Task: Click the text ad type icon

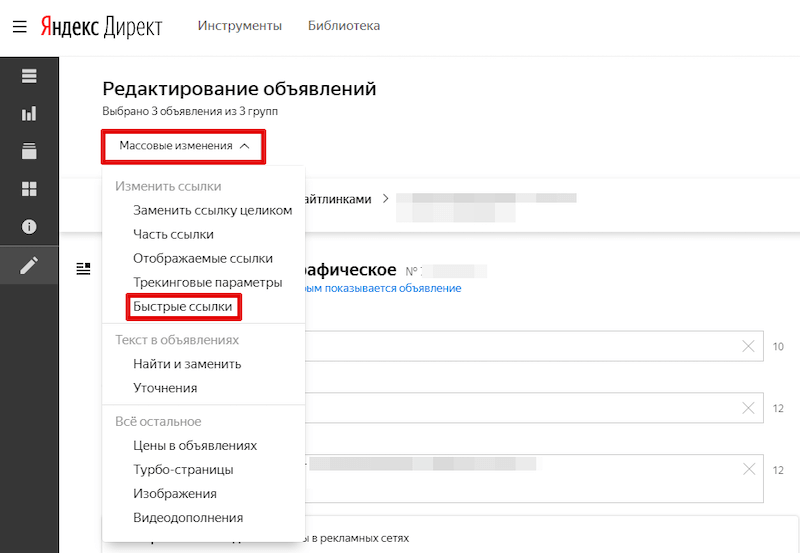Action: click(x=83, y=269)
